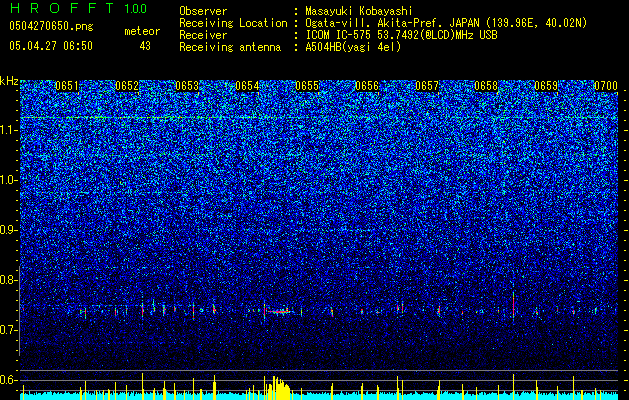Click the 0655 time marker
629x400 pixels.
click(307, 86)
